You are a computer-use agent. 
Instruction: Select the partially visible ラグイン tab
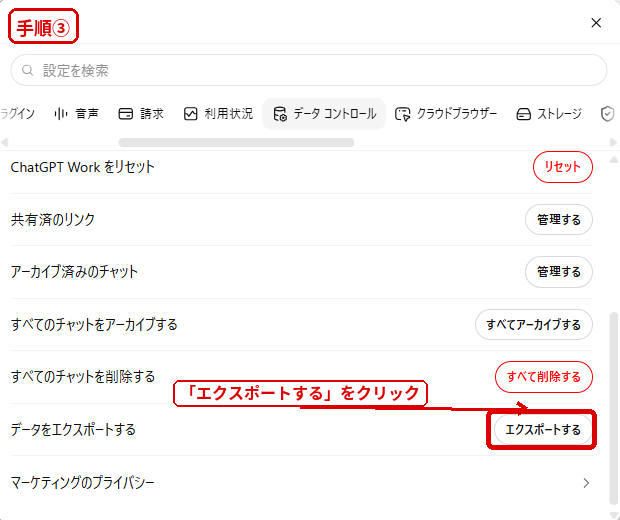coord(17,114)
